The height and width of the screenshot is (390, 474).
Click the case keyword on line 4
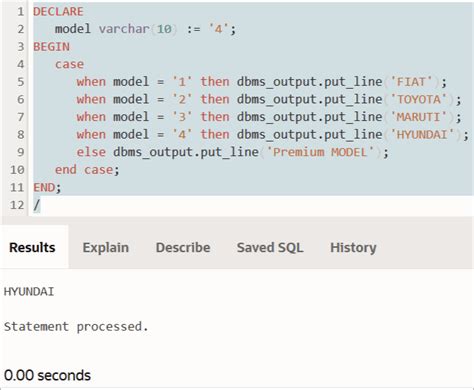pyautogui.click(x=69, y=64)
